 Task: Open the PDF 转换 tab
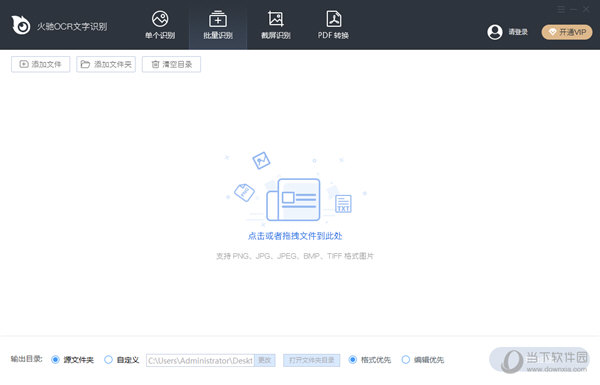pyautogui.click(x=333, y=25)
